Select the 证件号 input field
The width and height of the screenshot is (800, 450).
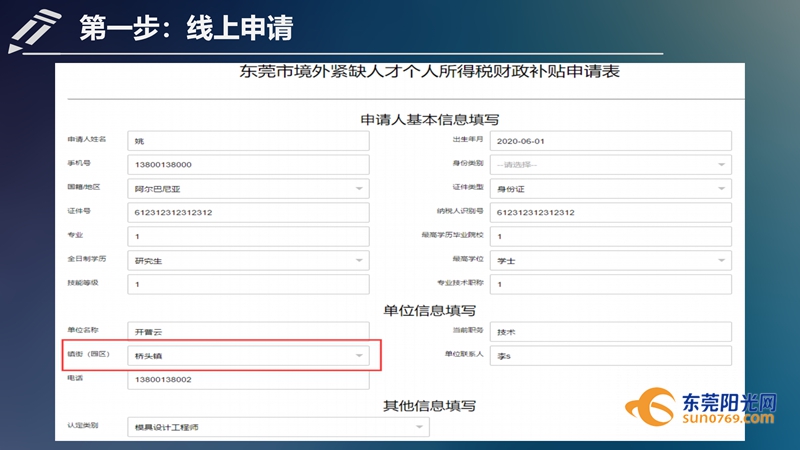(x=248, y=213)
